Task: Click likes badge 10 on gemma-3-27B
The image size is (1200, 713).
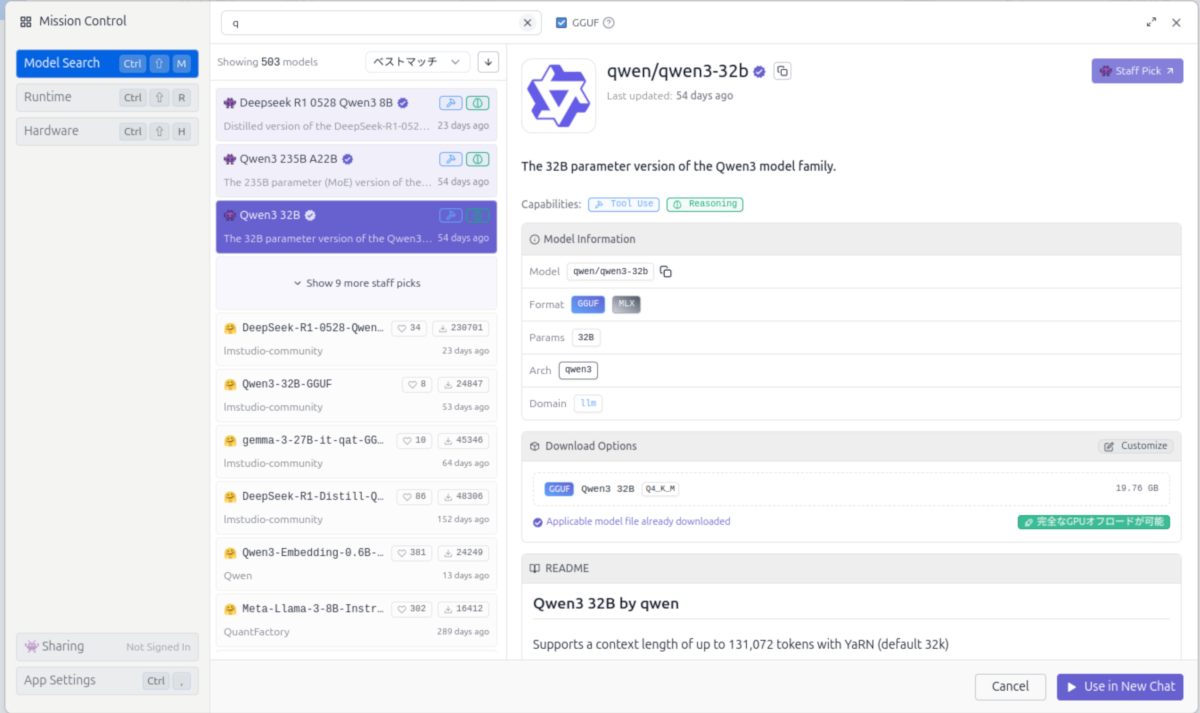Action: click(414, 440)
